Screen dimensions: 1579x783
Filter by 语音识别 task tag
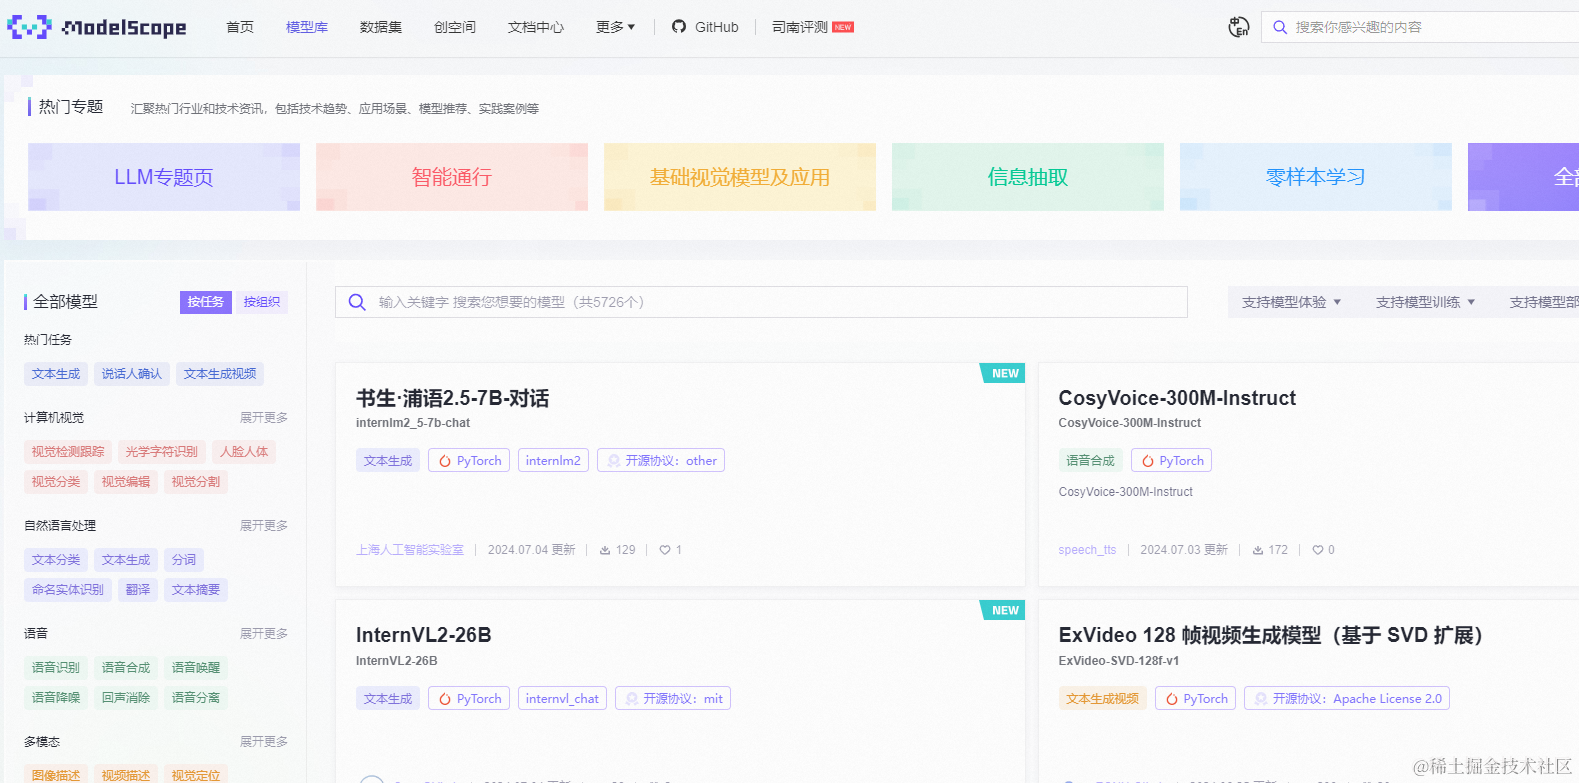[x=56, y=668]
